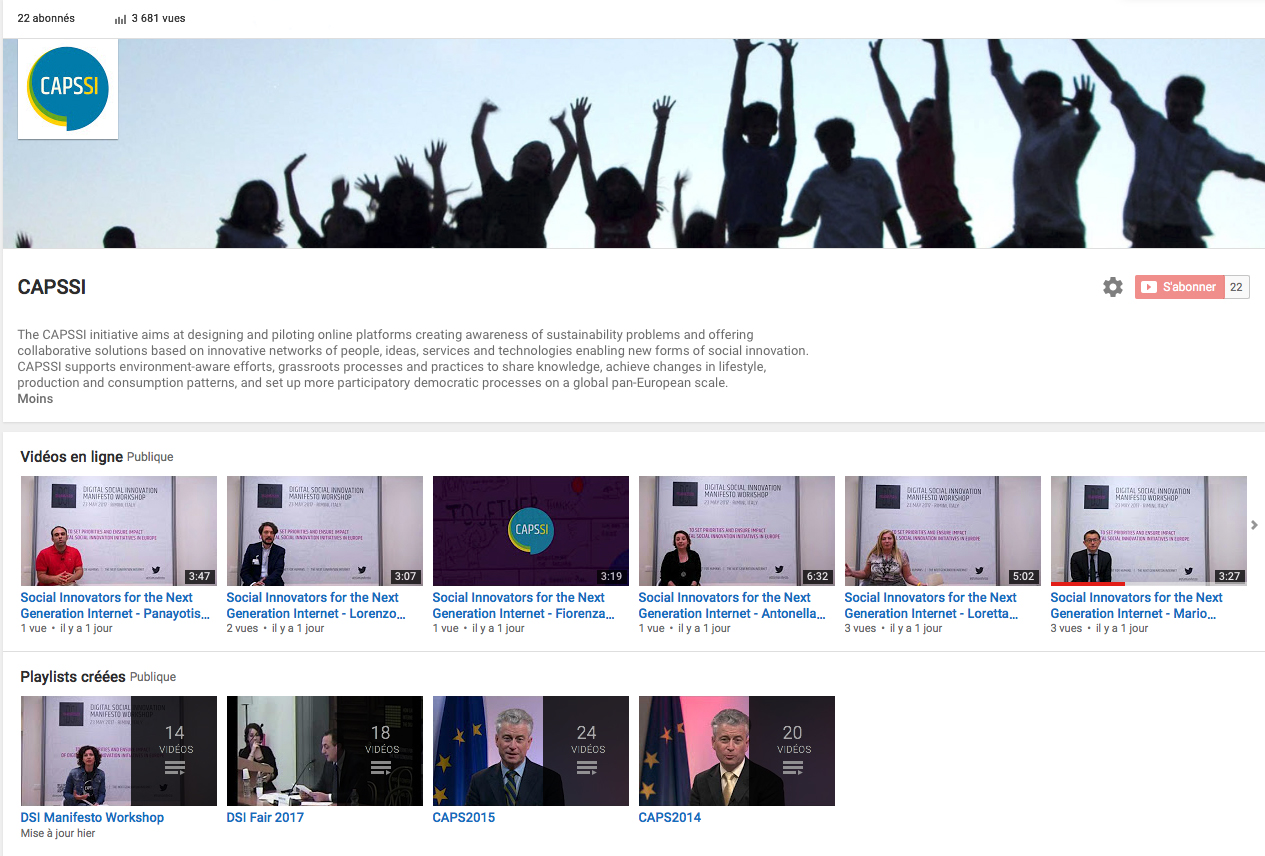Viewport: 1265px width, 856px height.
Task: Open the Playlists créées section heading
Action: point(73,677)
